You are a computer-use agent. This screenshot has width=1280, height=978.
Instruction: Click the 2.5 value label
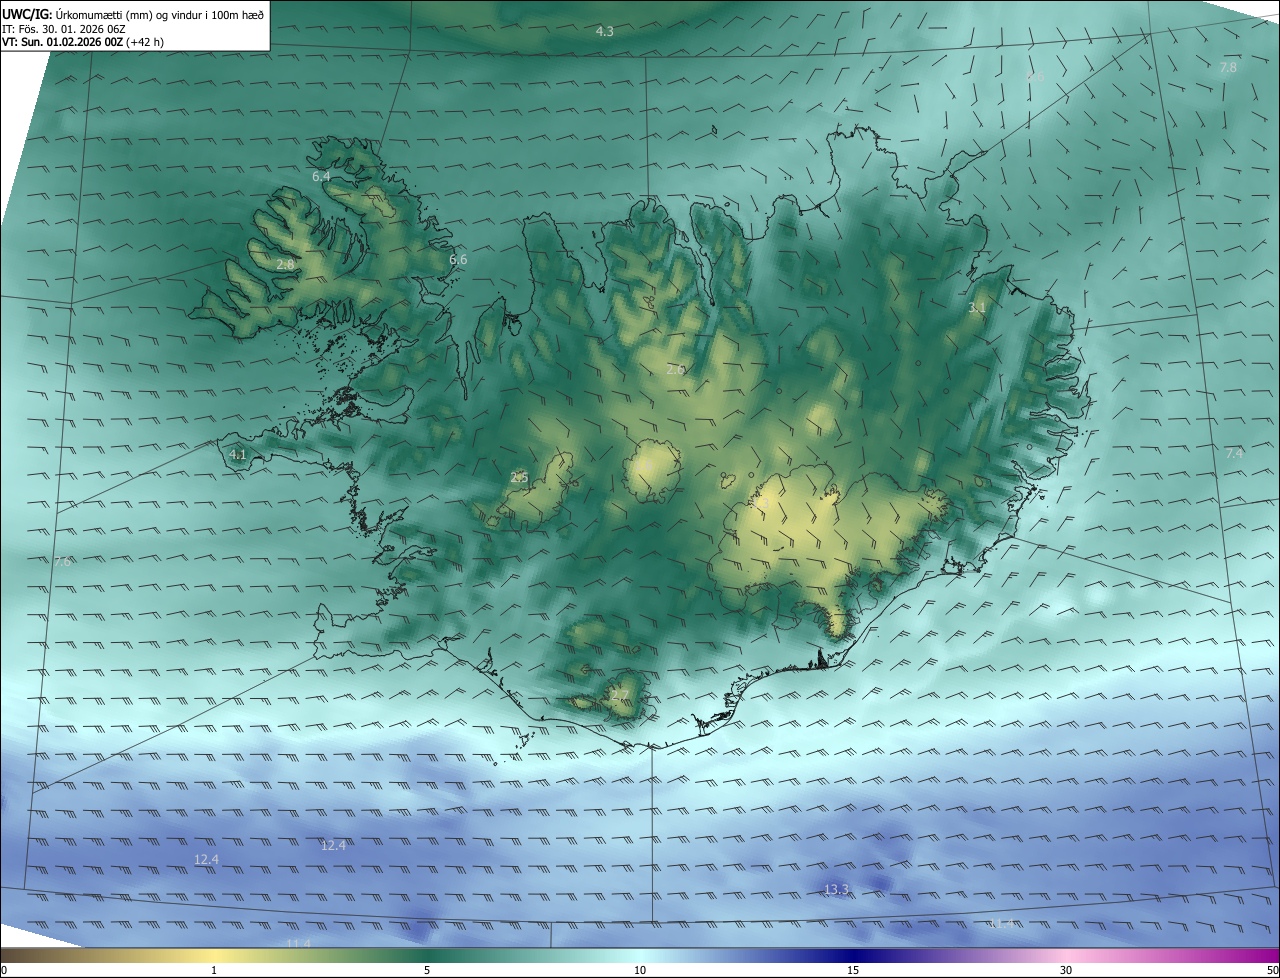pos(519,478)
